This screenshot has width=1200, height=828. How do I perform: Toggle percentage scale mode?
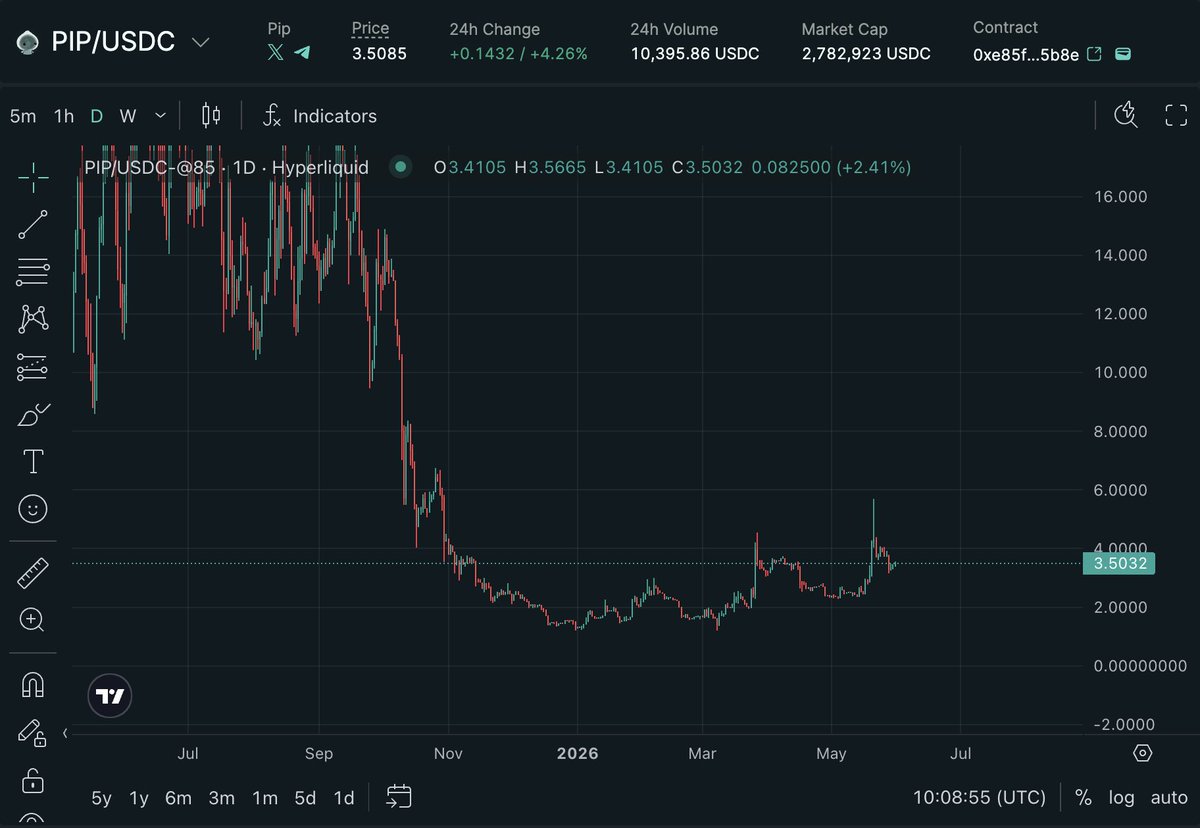1083,798
